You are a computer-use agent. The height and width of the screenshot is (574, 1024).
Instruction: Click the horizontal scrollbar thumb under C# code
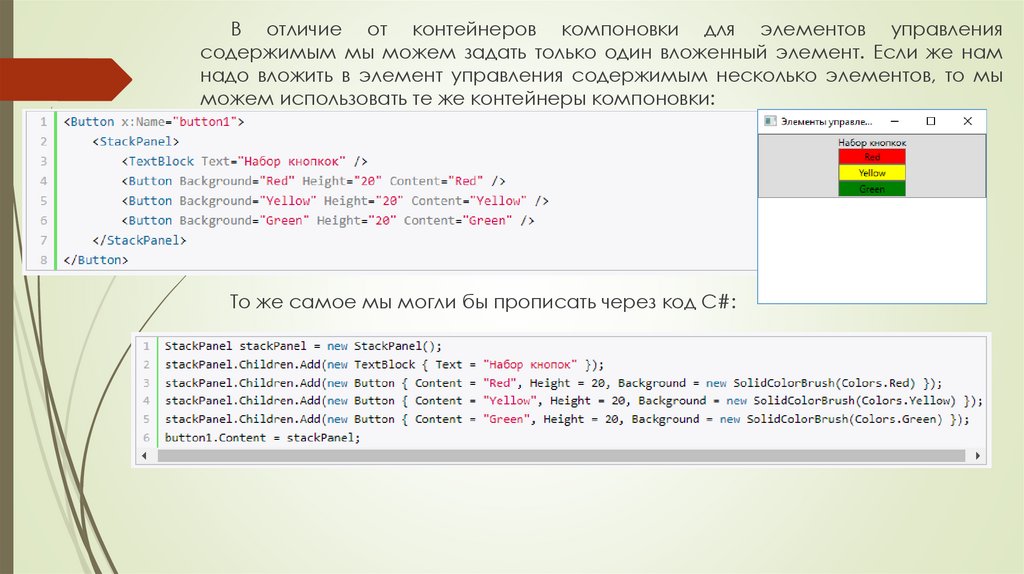(x=562, y=456)
